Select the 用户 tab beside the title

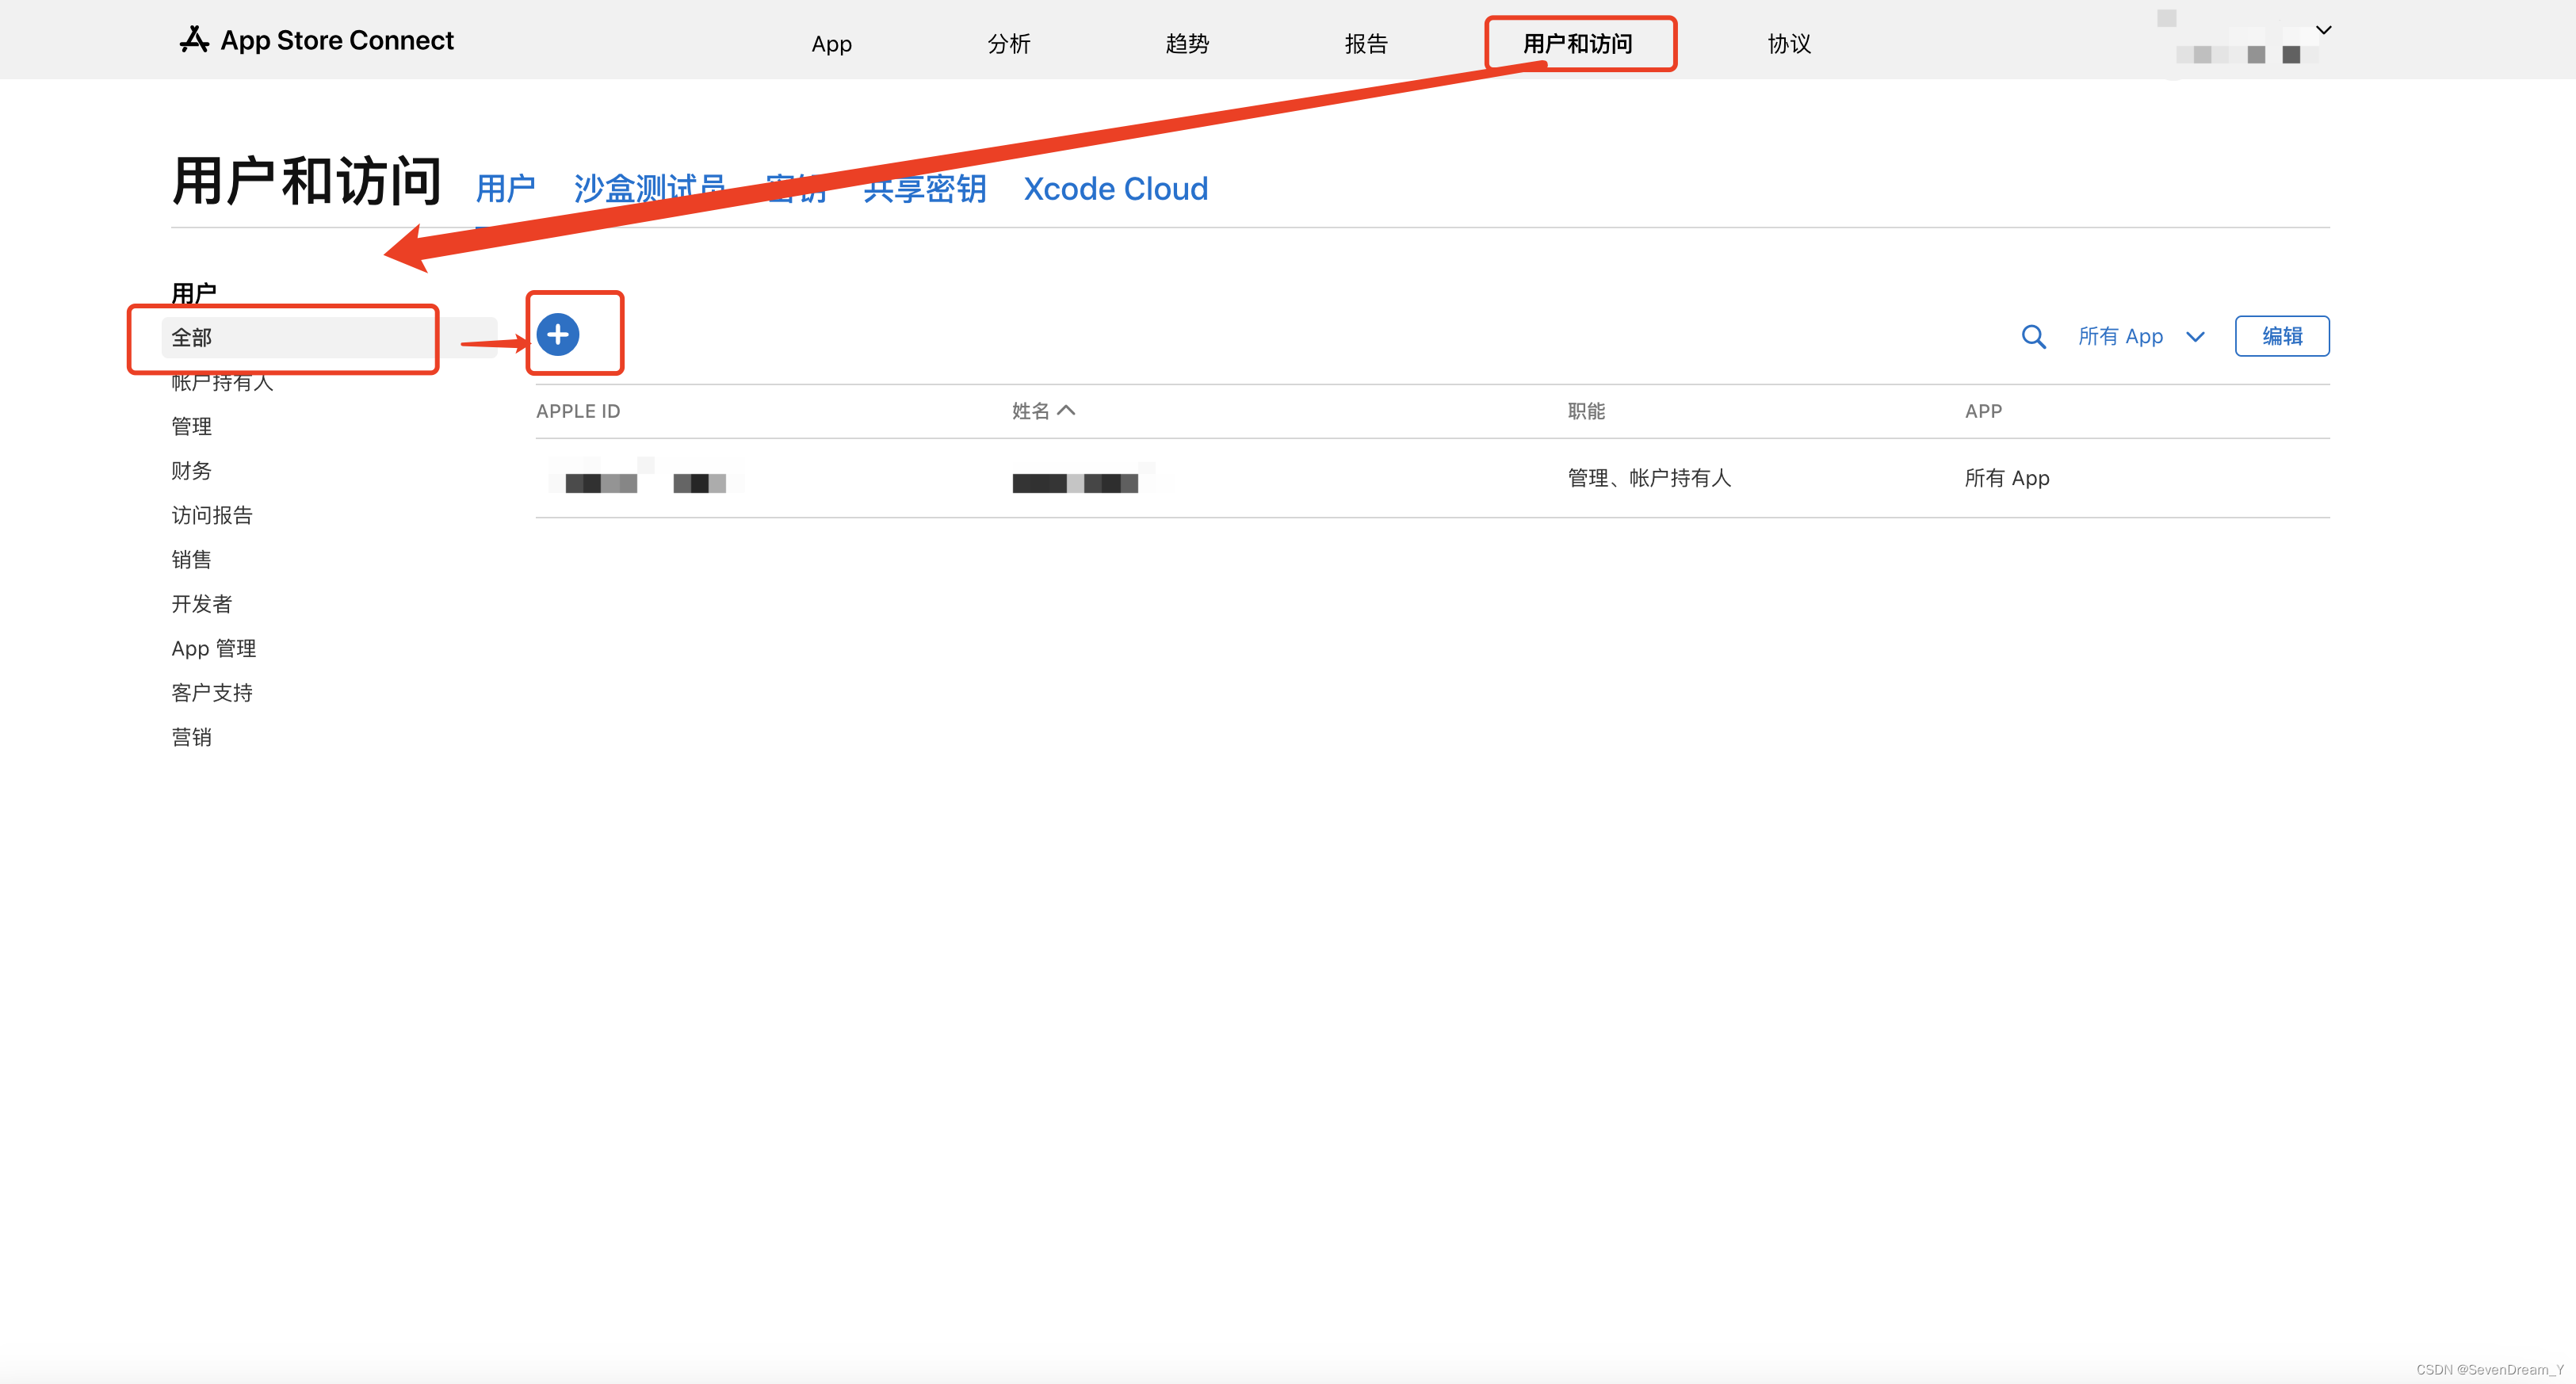click(x=505, y=189)
